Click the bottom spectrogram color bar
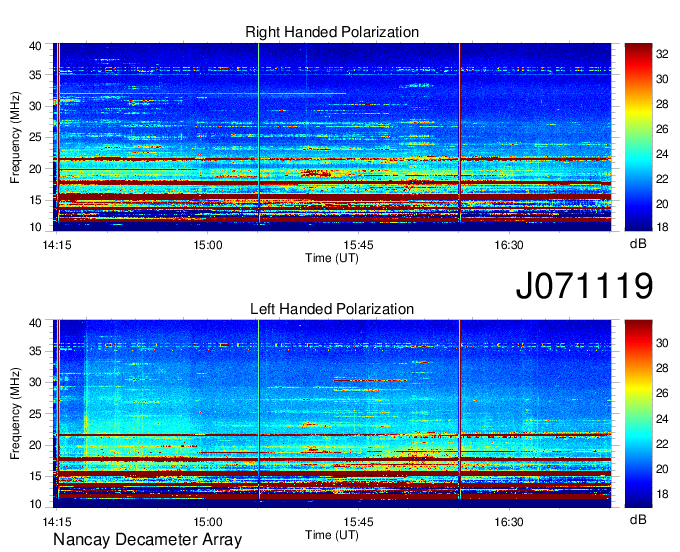Image resolution: width=680 pixels, height=552 pixels. (x=638, y=414)
